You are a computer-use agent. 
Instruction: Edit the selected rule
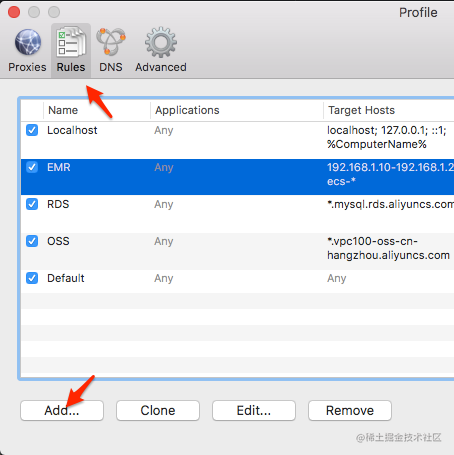(x=254, y=410)
